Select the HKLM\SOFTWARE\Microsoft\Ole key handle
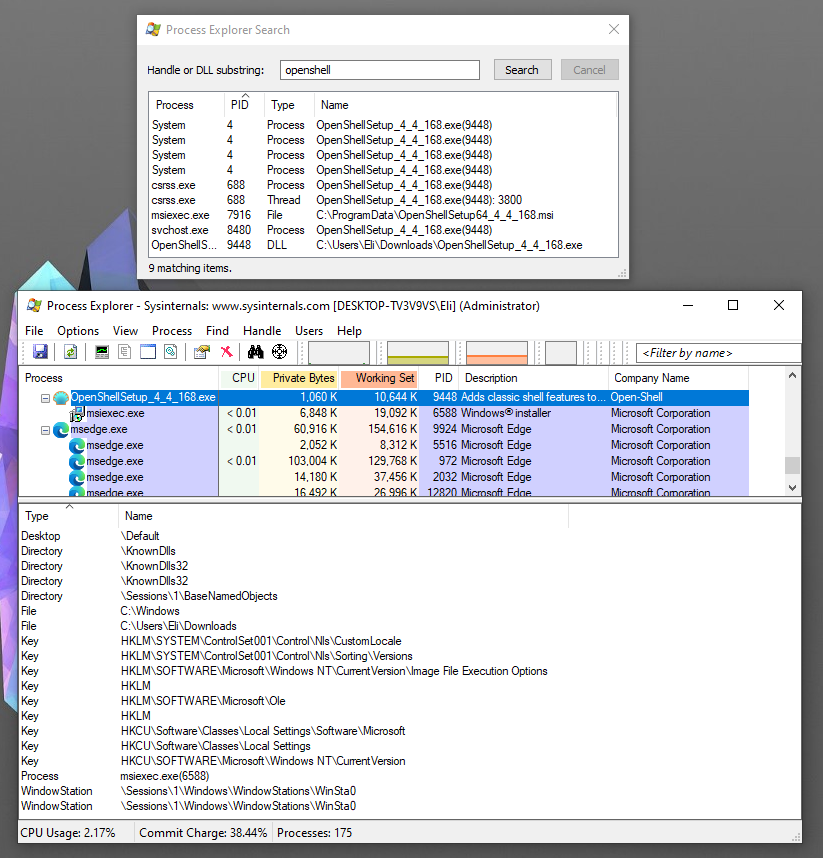Screen dimensions: 823x858 (x=202, y=701)
